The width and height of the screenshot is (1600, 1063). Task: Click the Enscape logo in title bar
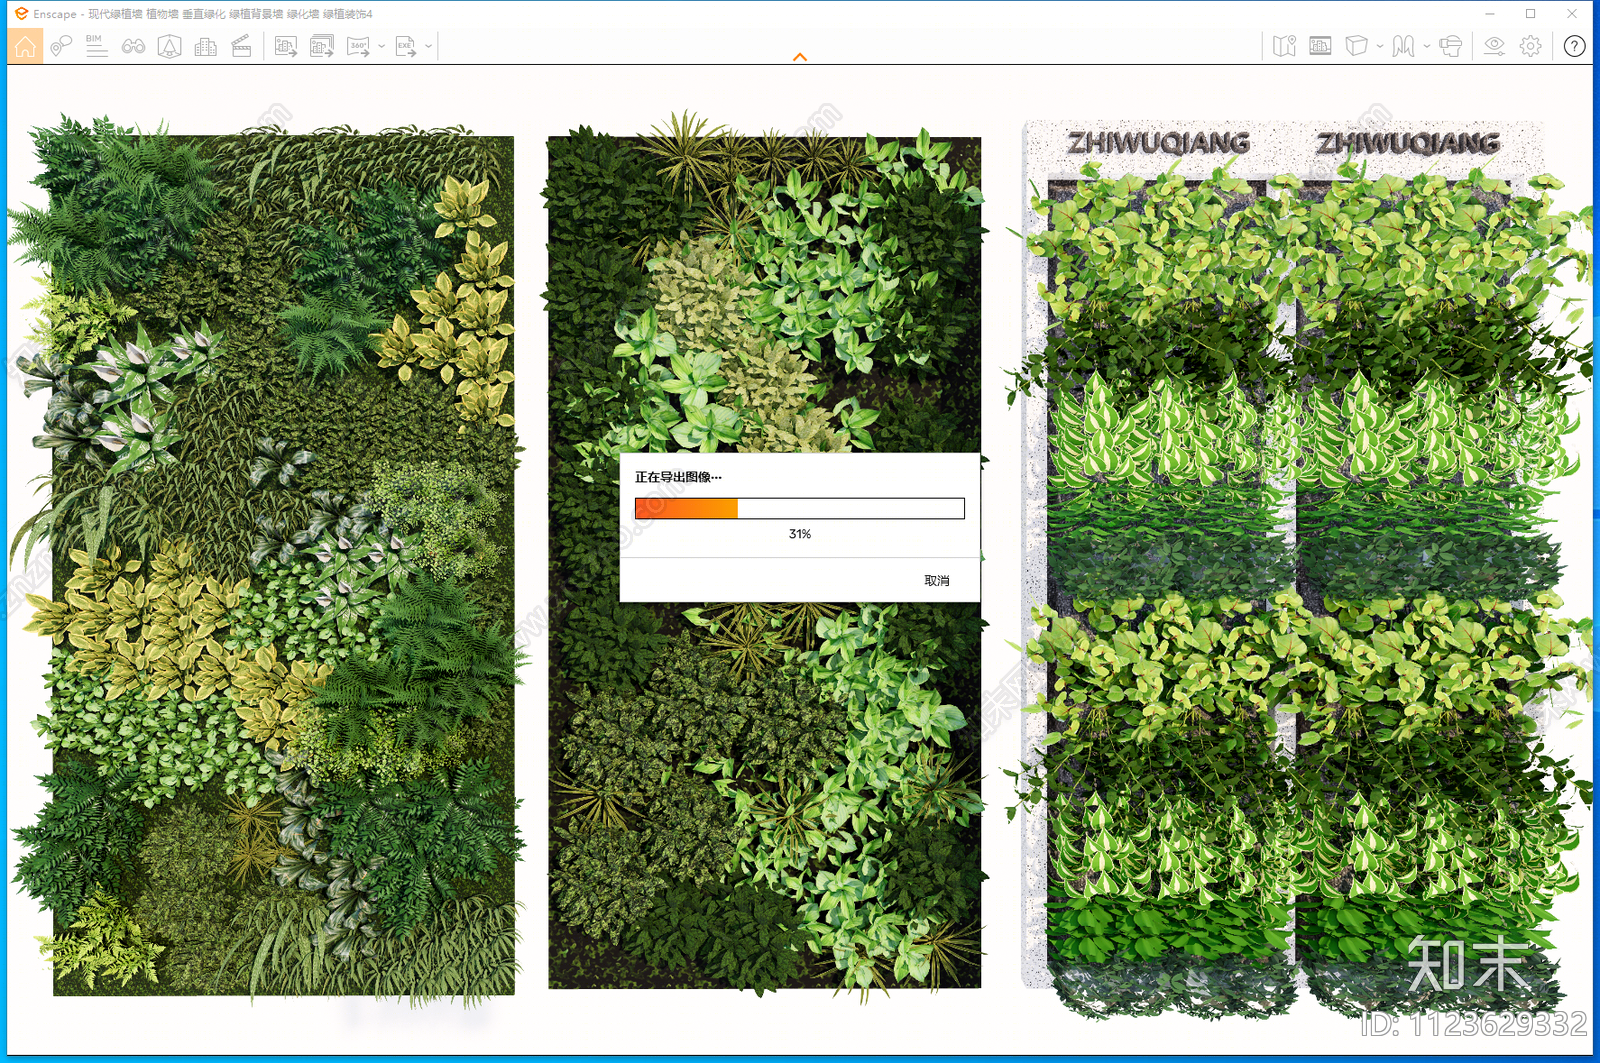tap(21, 14)
